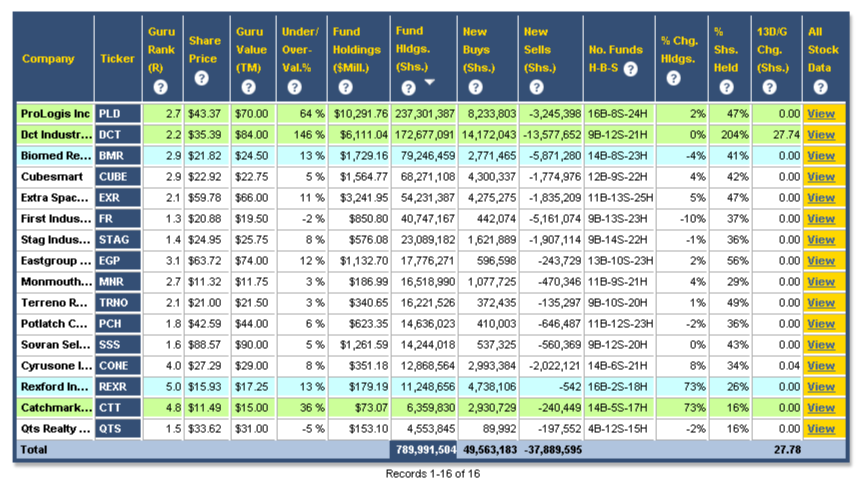
Task: Click the STAG ticker cell
Action: tap(118, 240)
